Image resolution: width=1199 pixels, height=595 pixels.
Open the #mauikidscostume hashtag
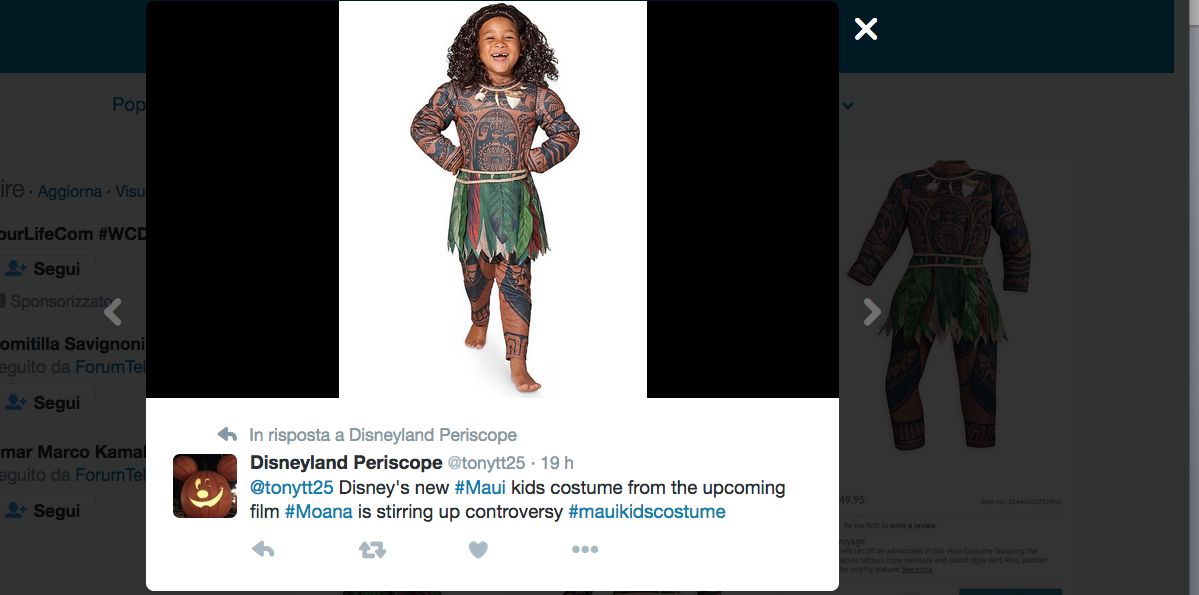(646, 512)
